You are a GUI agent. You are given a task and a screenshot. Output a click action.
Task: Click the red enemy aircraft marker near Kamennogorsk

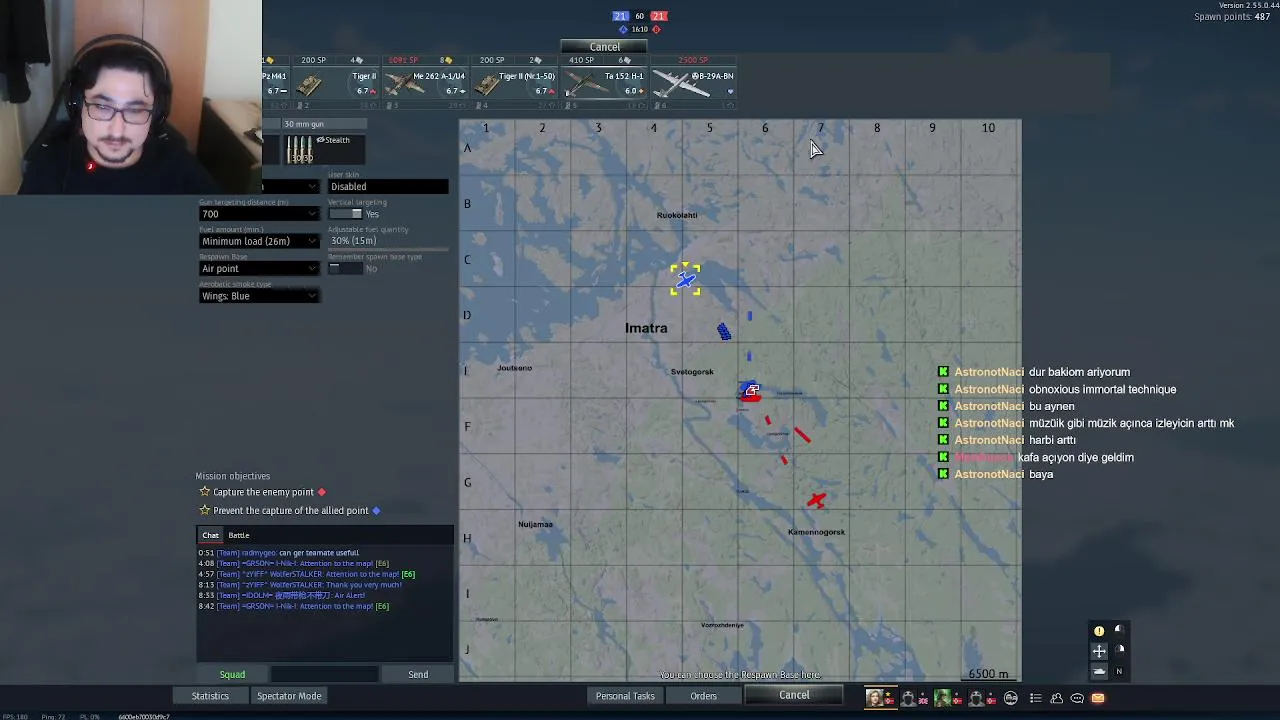pos(816,500)
